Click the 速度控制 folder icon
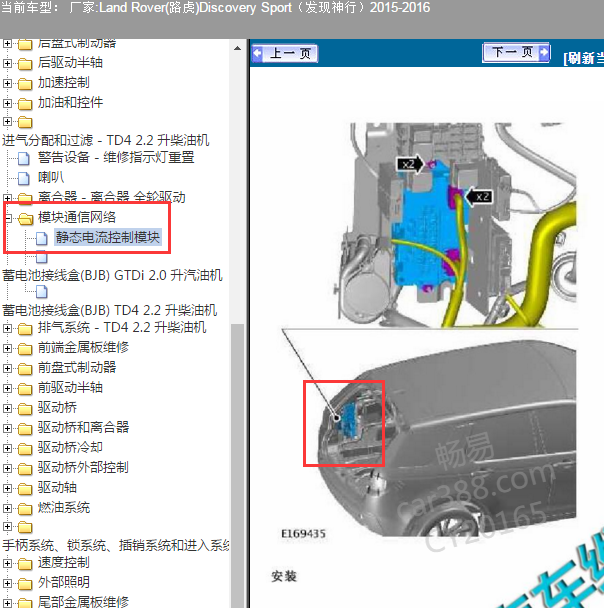 25,563
